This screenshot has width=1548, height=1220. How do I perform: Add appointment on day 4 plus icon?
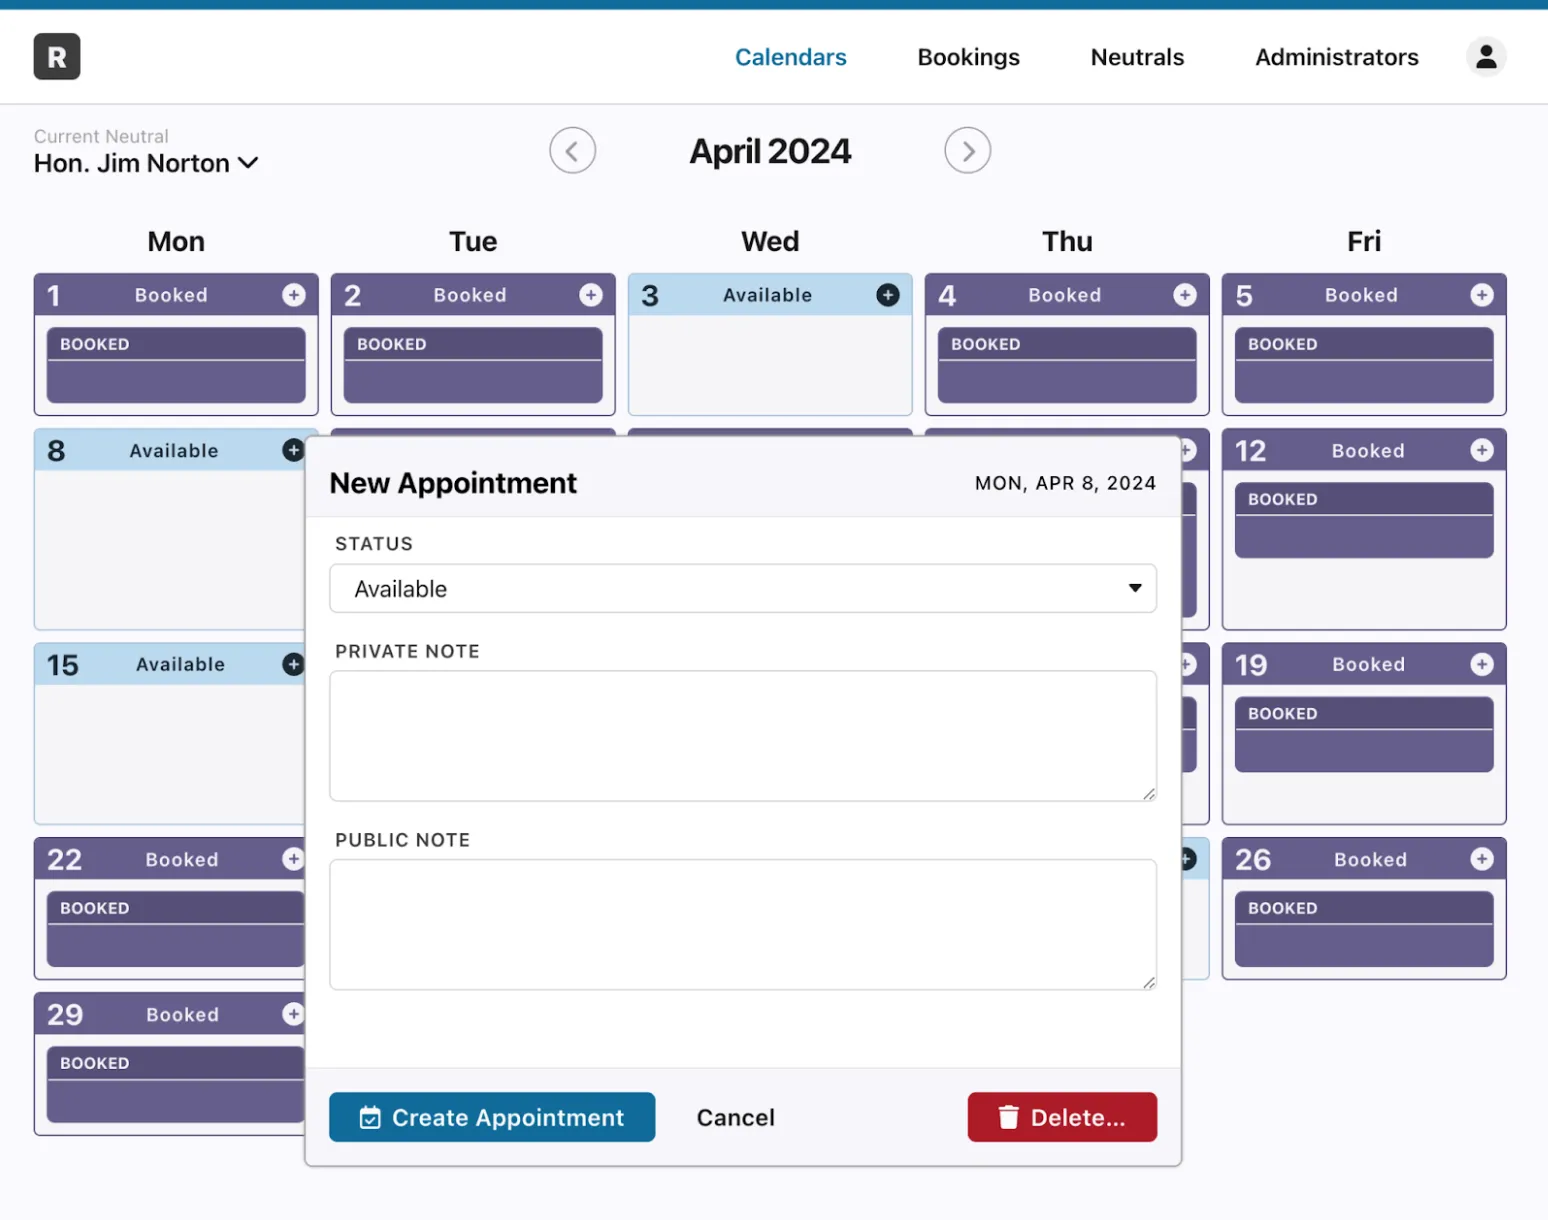coord(1184,295)
